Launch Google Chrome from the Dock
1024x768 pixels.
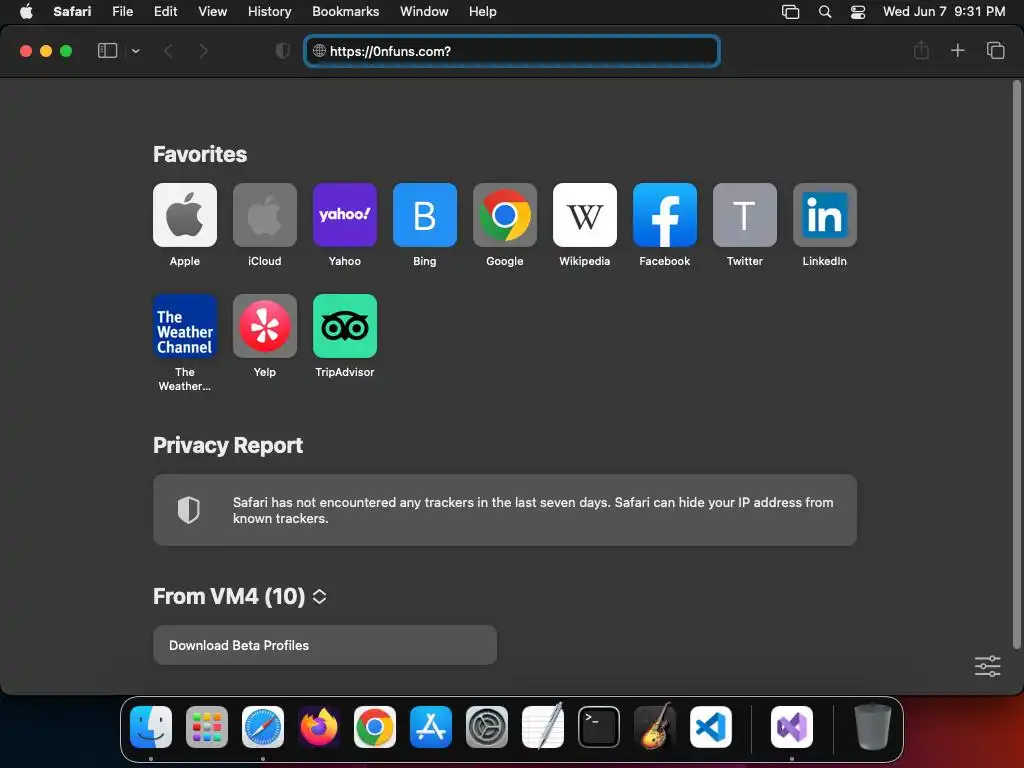coord(375,727)
